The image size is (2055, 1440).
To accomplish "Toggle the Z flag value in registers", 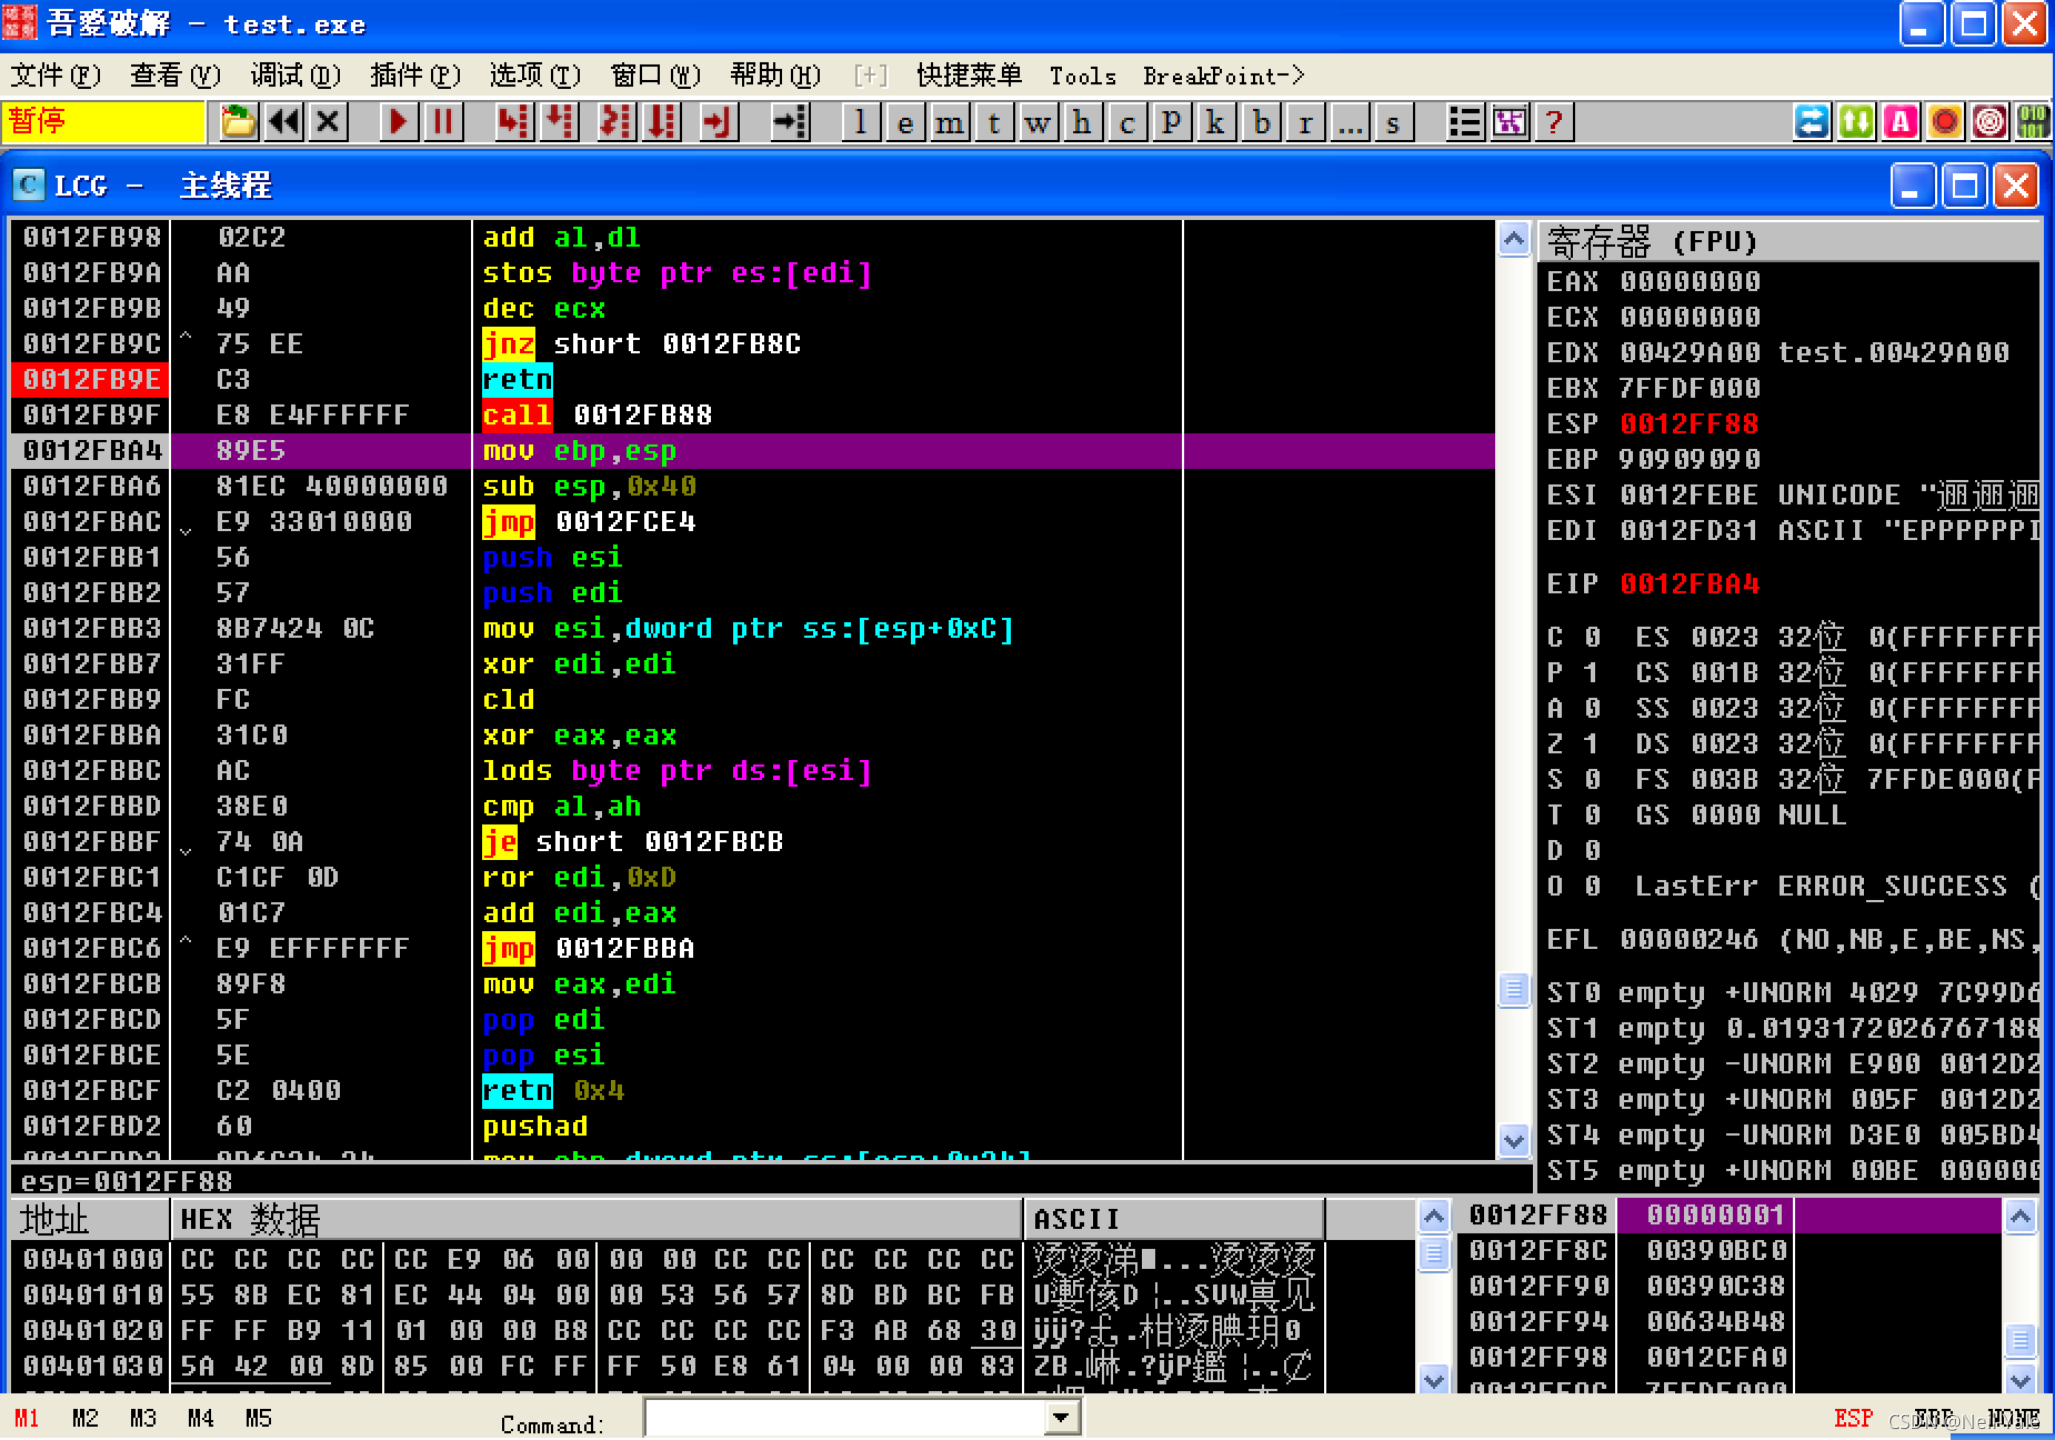I will (1592, 744).
